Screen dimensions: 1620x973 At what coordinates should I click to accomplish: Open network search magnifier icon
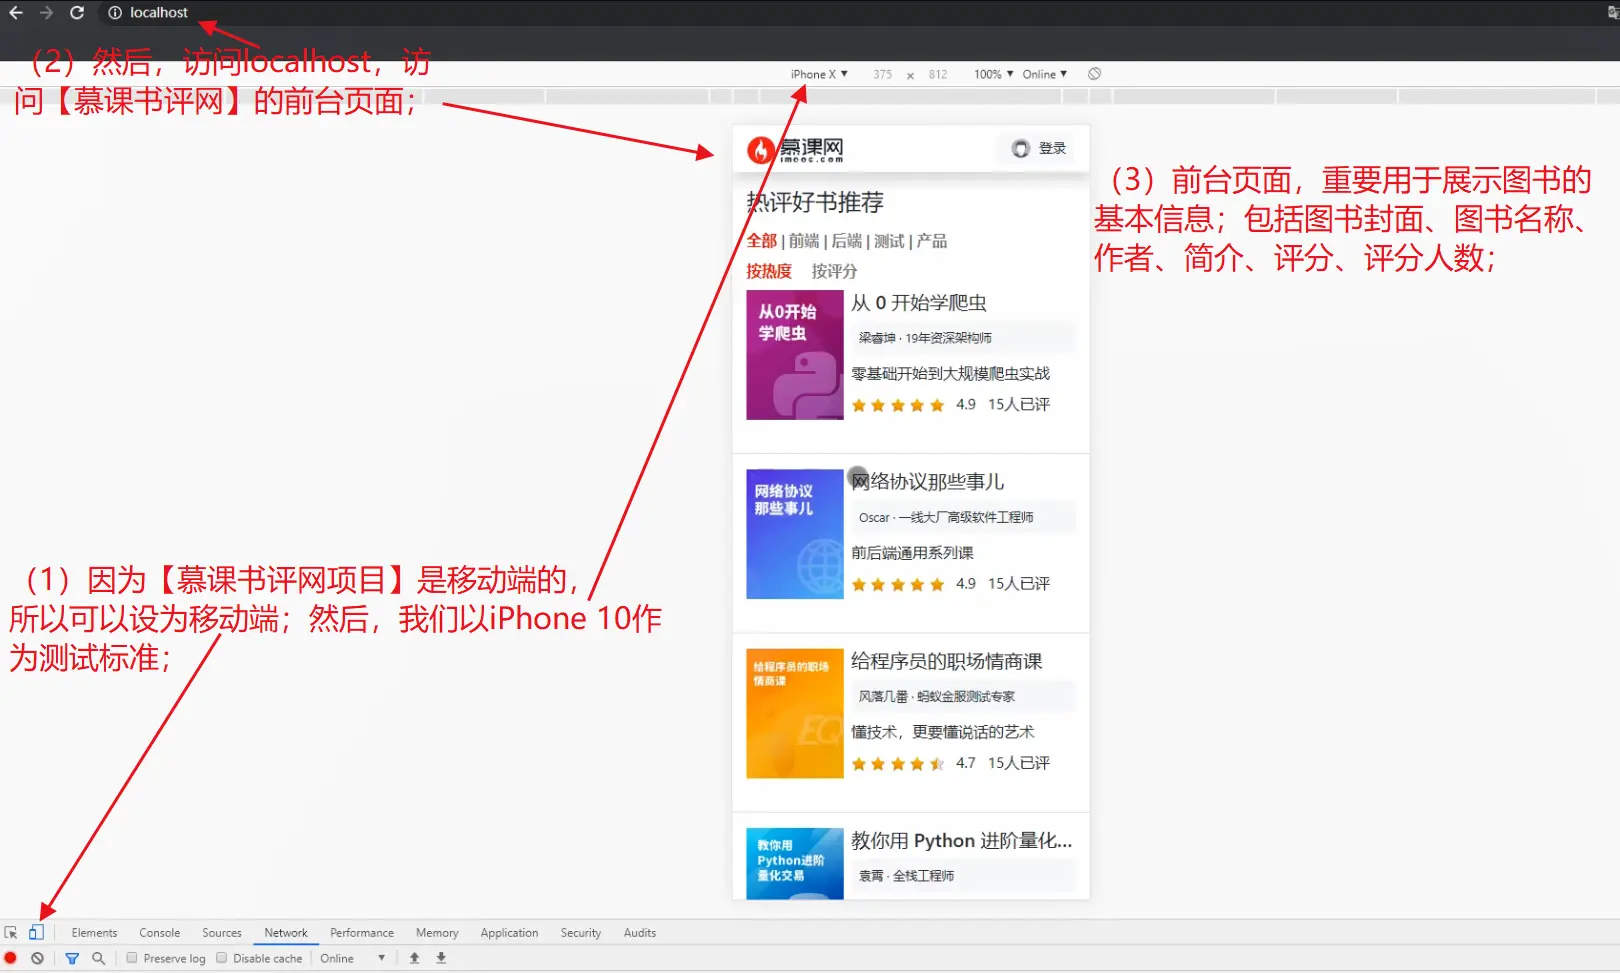[98, 958]
